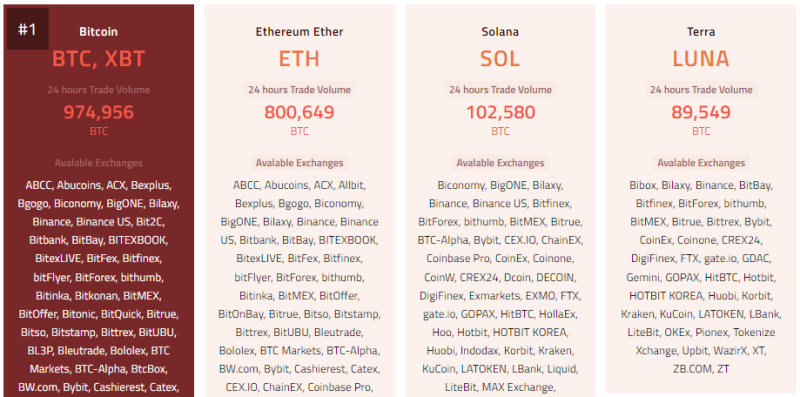Click the 102,580 Solana volume figure

click(500, 112)
